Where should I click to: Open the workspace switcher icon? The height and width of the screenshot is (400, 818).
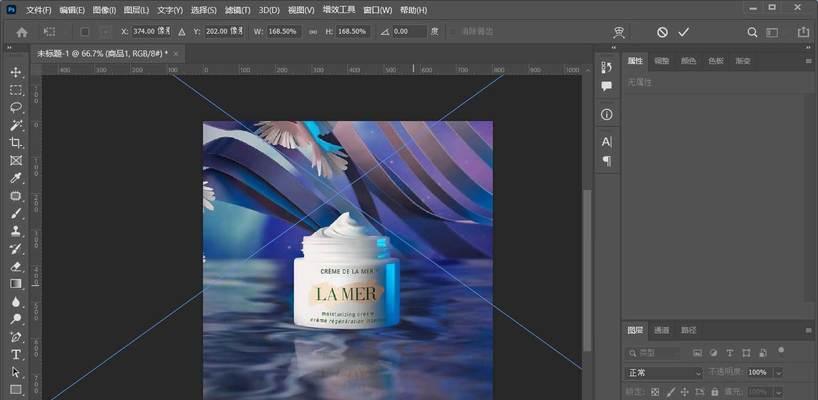(772, 32)
